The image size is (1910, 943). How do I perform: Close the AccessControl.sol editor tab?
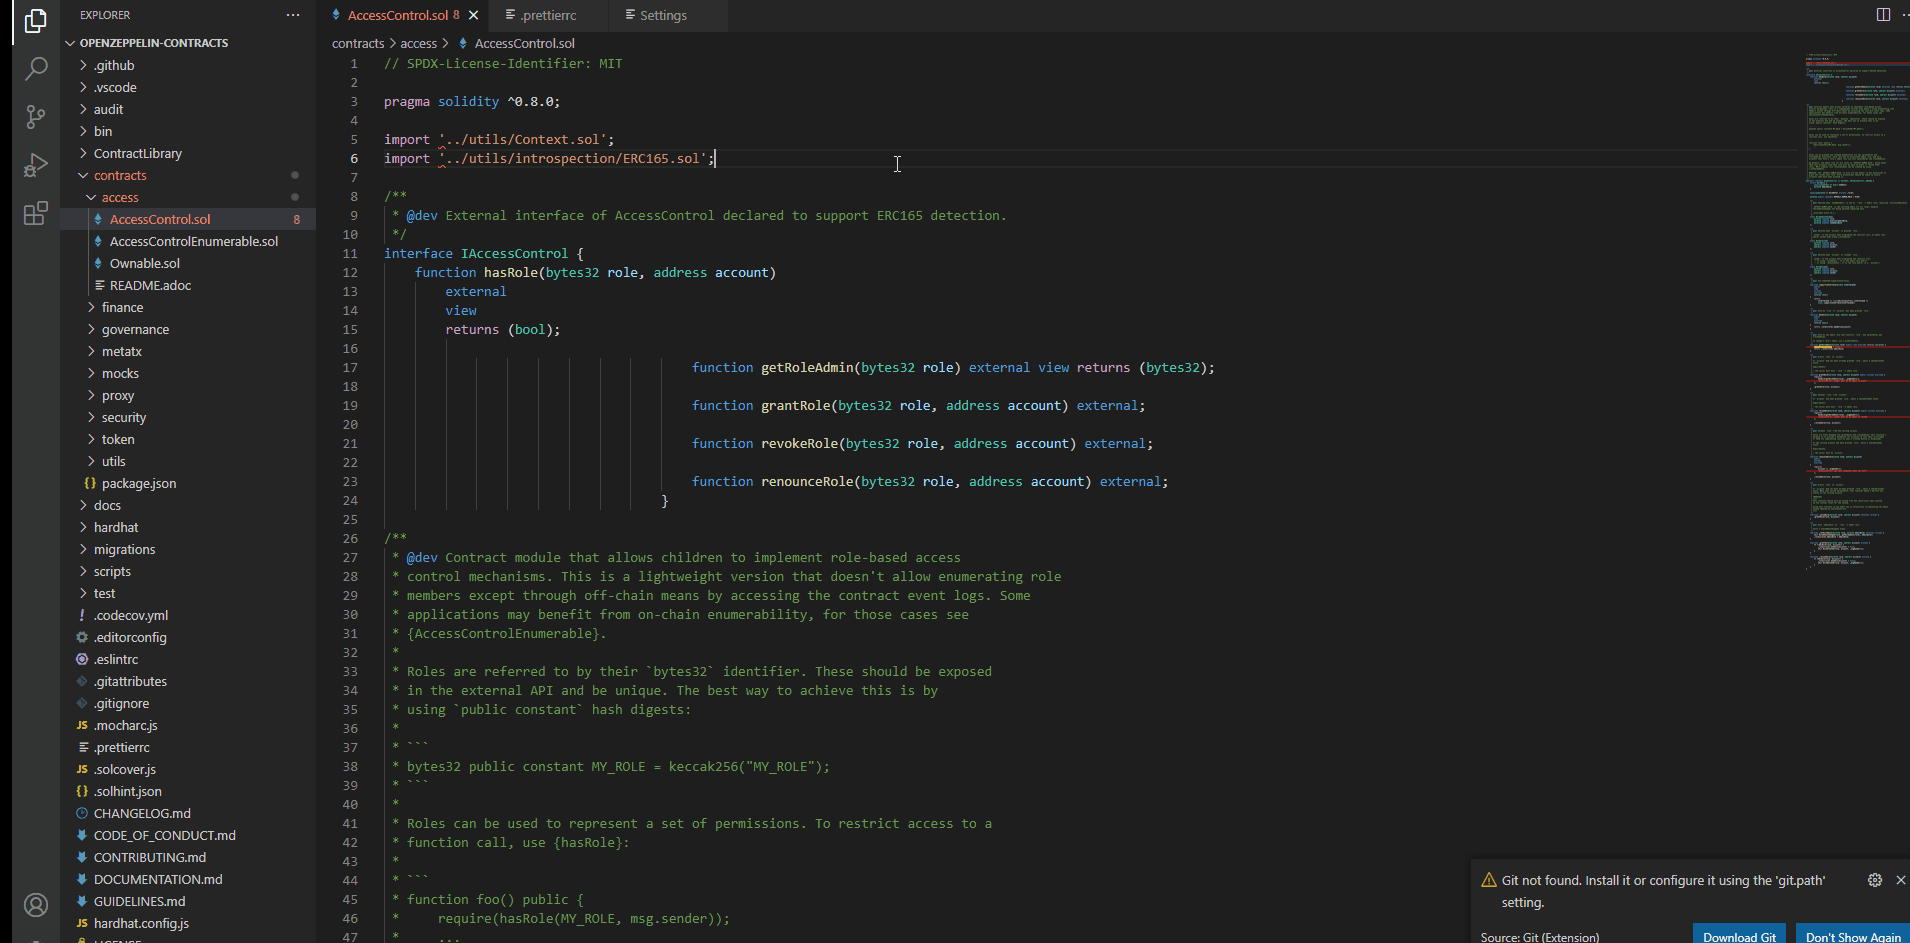(474, 15)
